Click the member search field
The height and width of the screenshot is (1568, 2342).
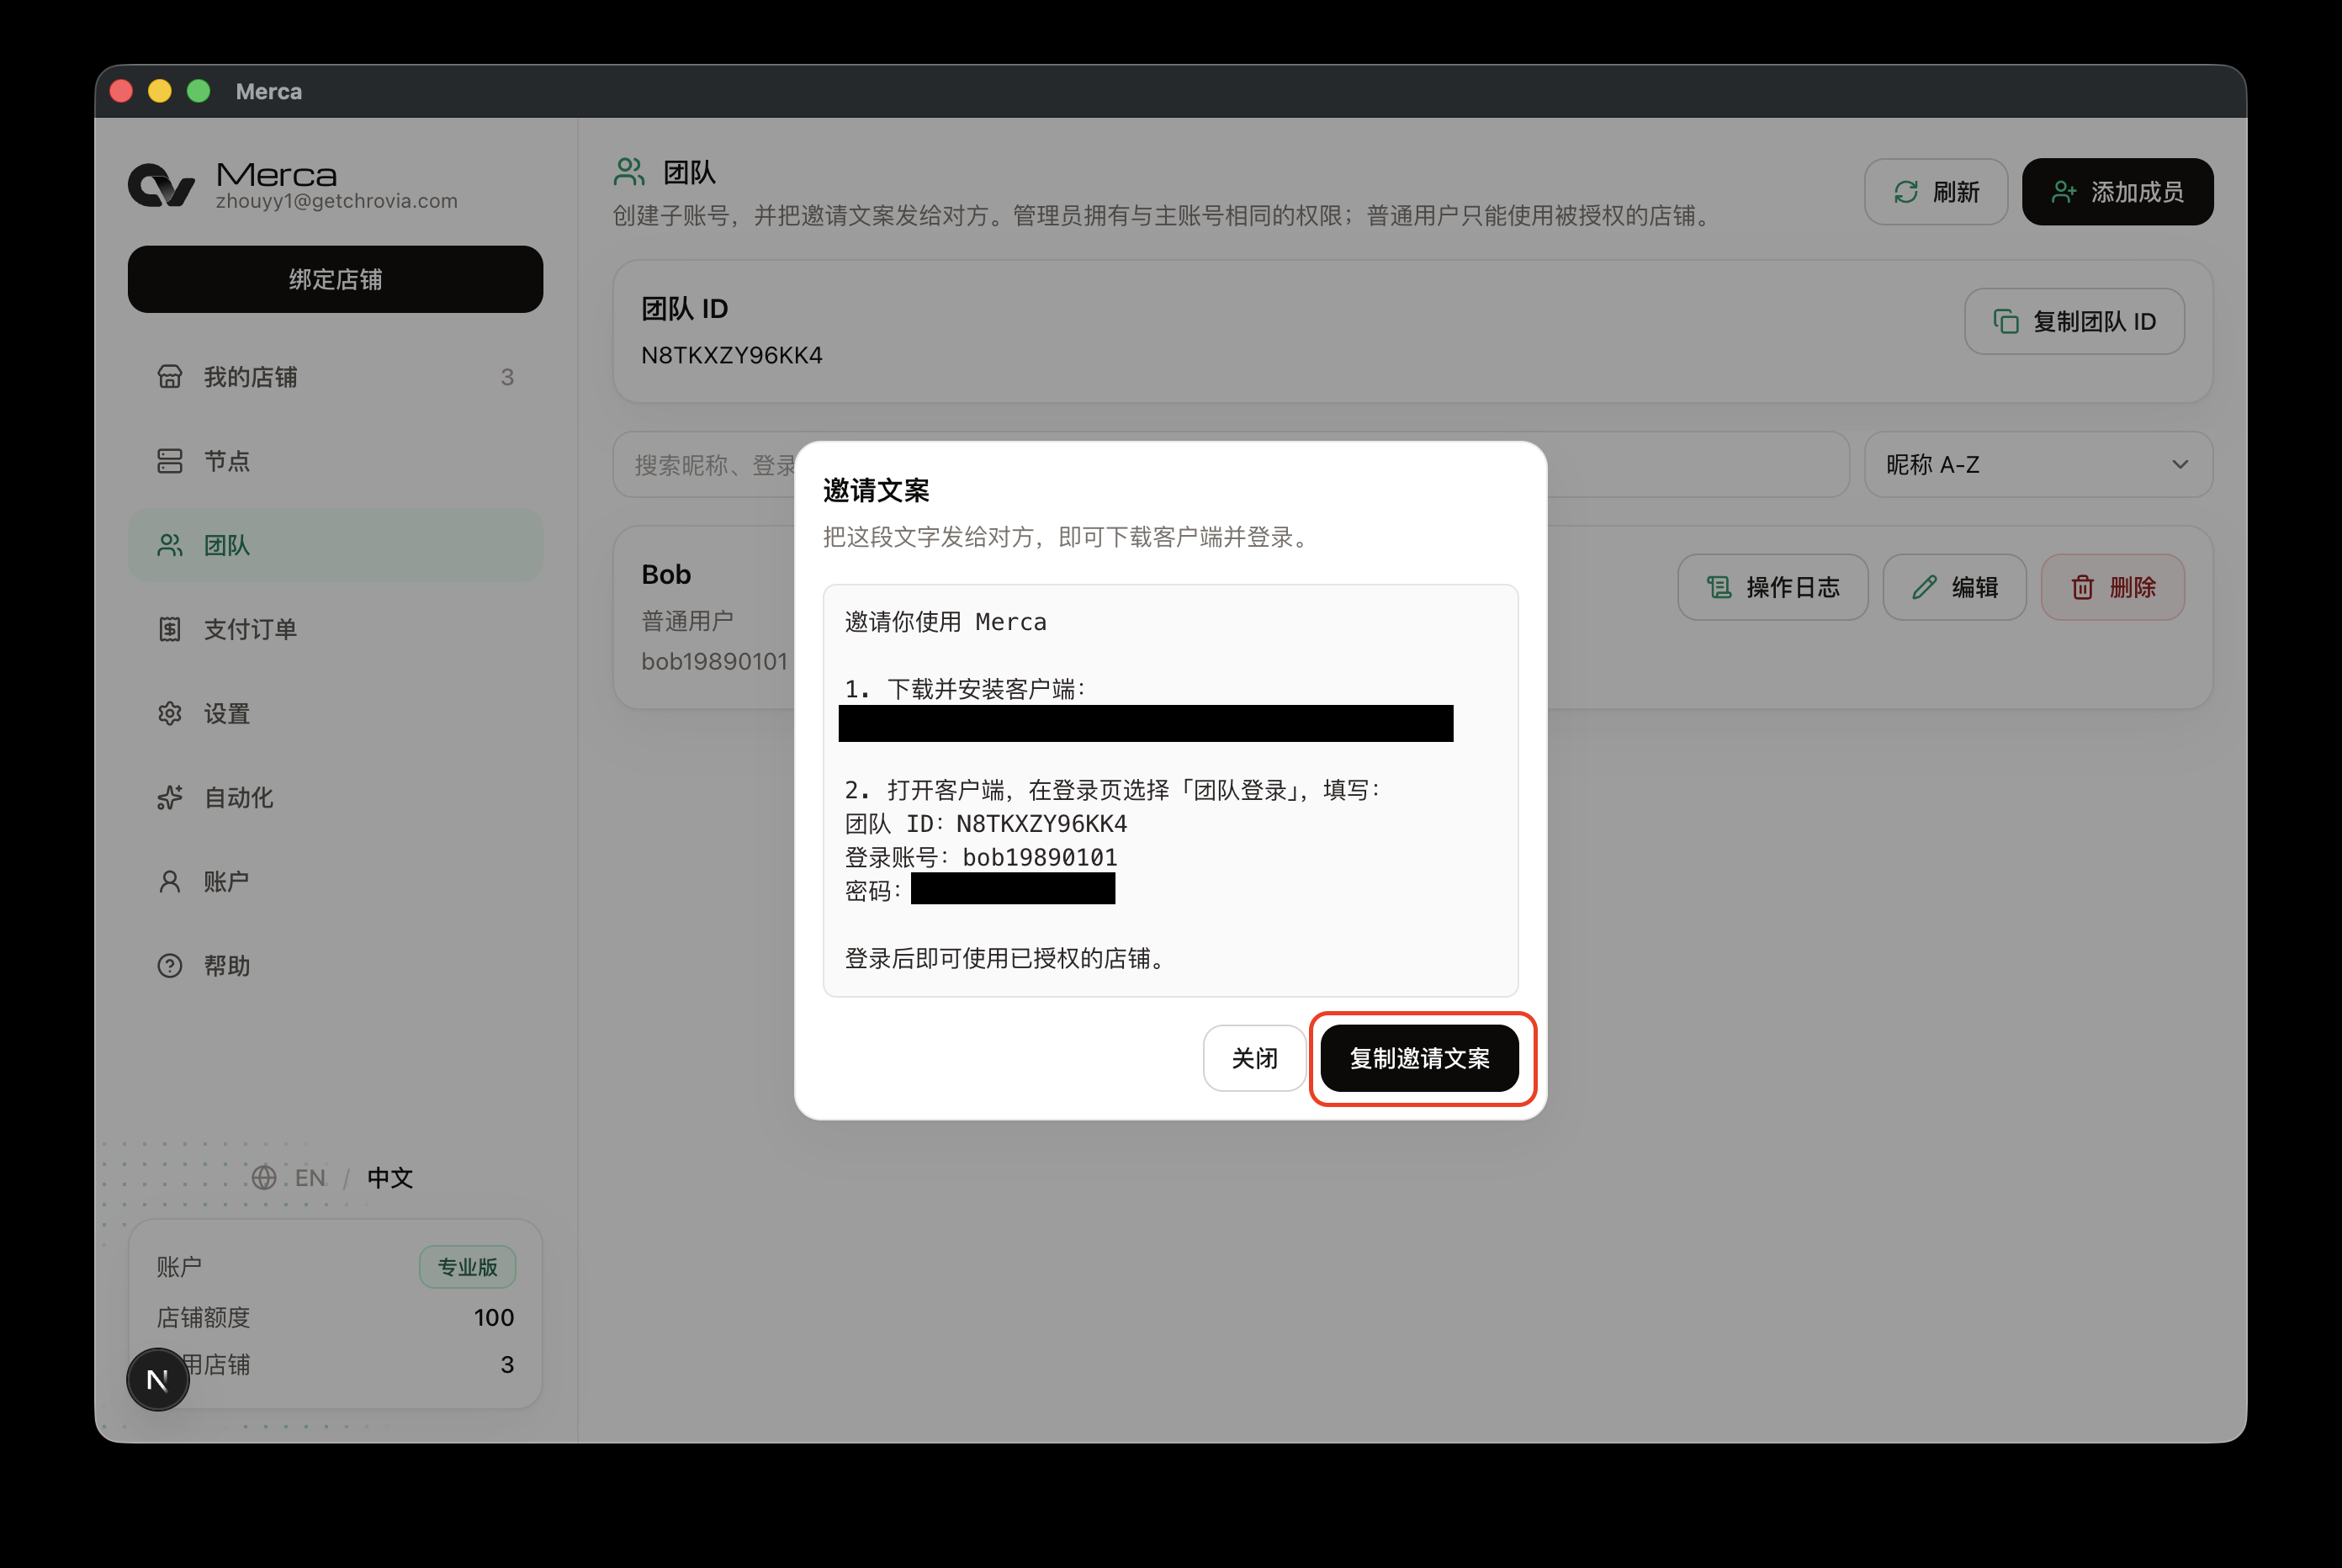pyautogui.click(x=1231, y=464)
